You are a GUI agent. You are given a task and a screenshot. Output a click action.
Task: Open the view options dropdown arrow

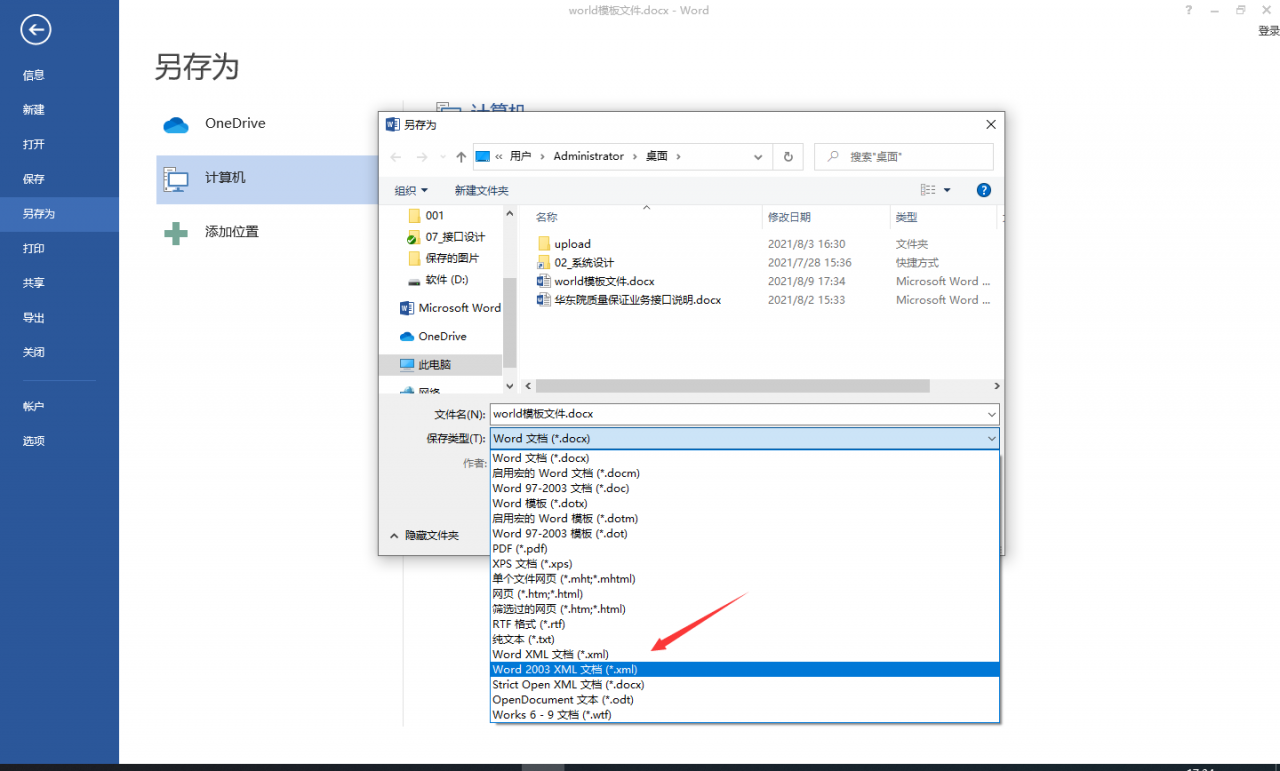[x=947, y=190]
